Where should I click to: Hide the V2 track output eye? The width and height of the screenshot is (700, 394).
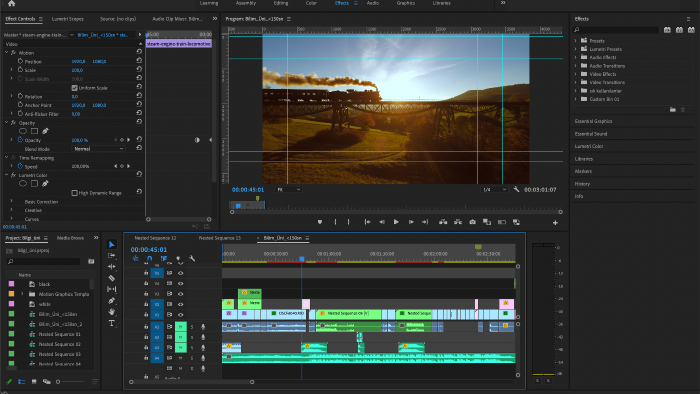(181, 304)
